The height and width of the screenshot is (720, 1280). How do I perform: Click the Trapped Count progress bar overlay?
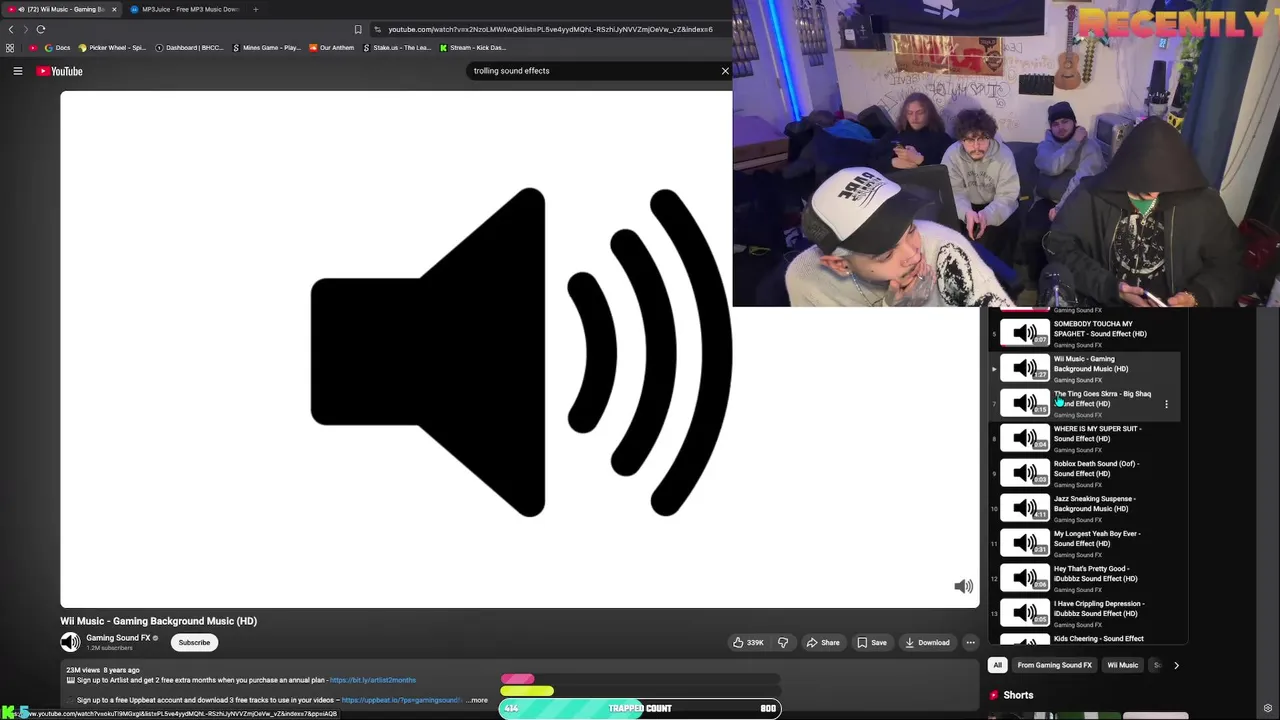[x=640, y=708]
